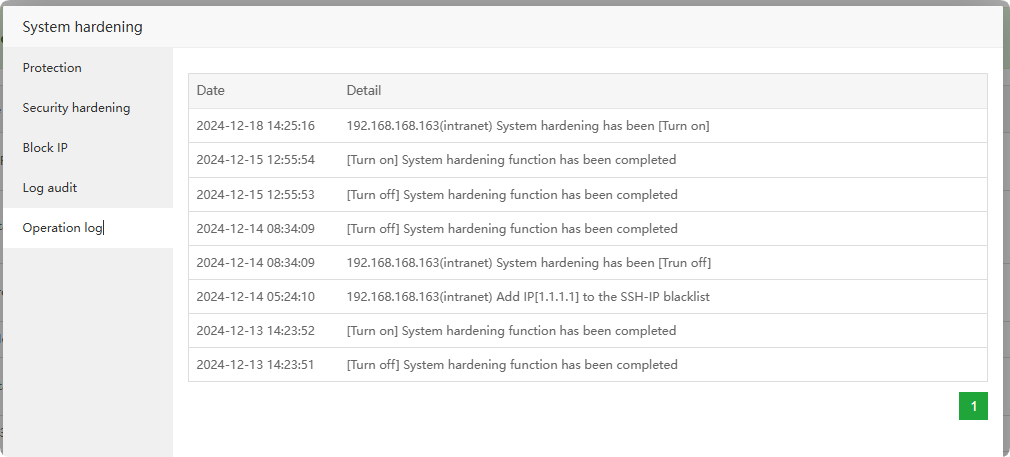Click the [Turn off] completed message at 08:34:09
This screenshot has width=1010, height=457.
tap(512, 229)
